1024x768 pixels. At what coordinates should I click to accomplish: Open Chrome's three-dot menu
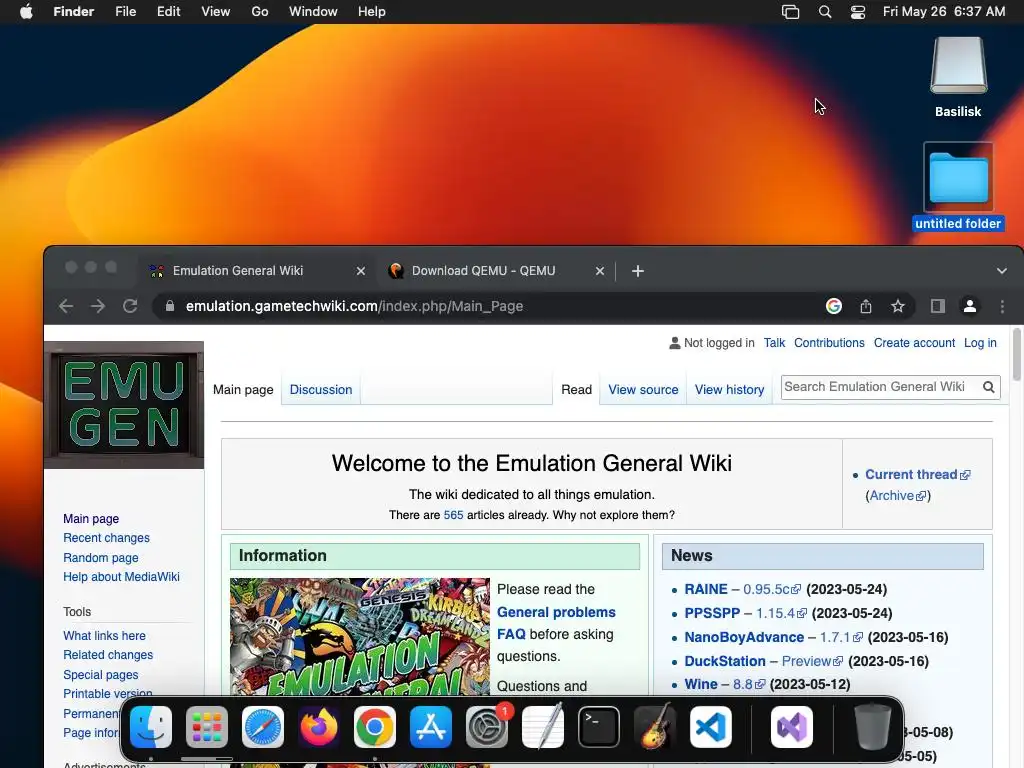click(x=1002, y=306)
